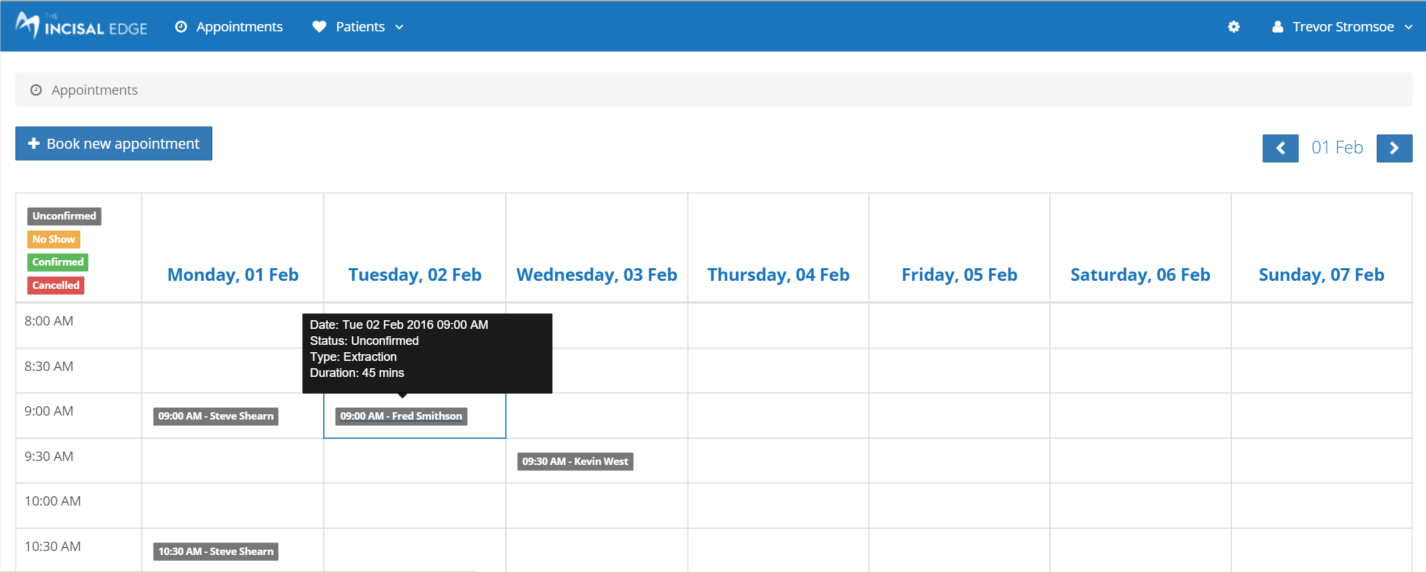Open the 10:30 AM Steve Shearn appointment
This screenshot has width=1426, height=572.
pyautogui.click(x=216, y=551)
